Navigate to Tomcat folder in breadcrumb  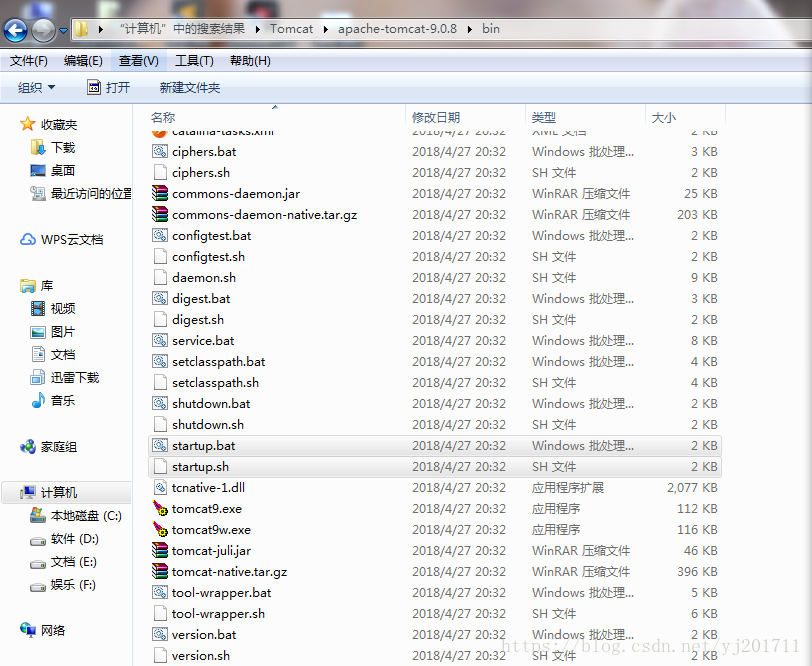click(x=291, y=29)
